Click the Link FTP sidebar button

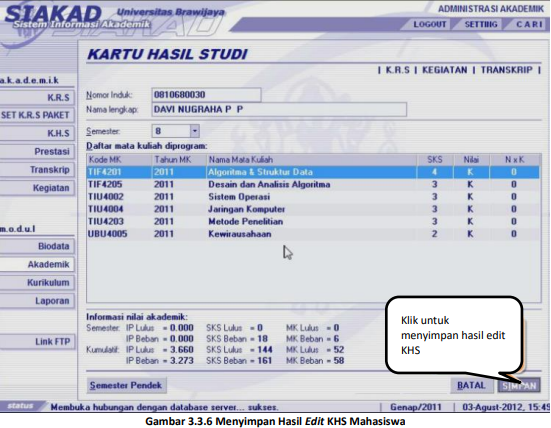(x=37, y=342)
